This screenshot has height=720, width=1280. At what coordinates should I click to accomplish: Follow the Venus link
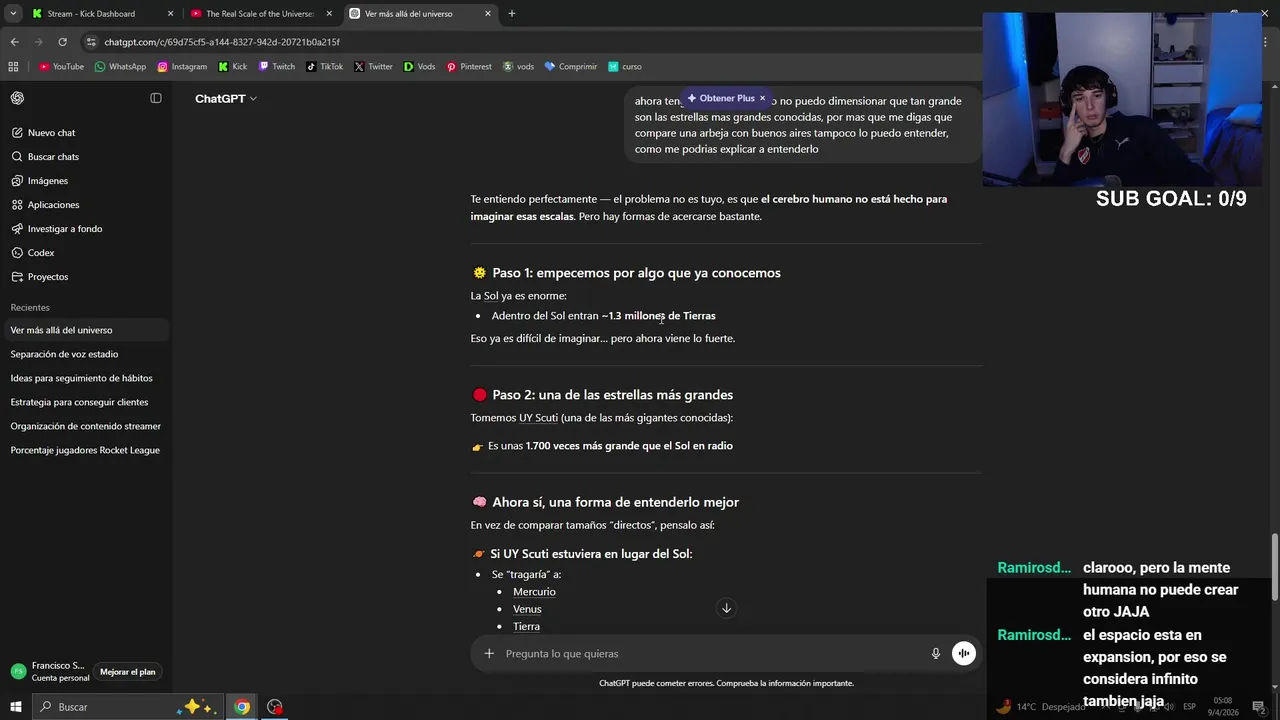point(527,609)
